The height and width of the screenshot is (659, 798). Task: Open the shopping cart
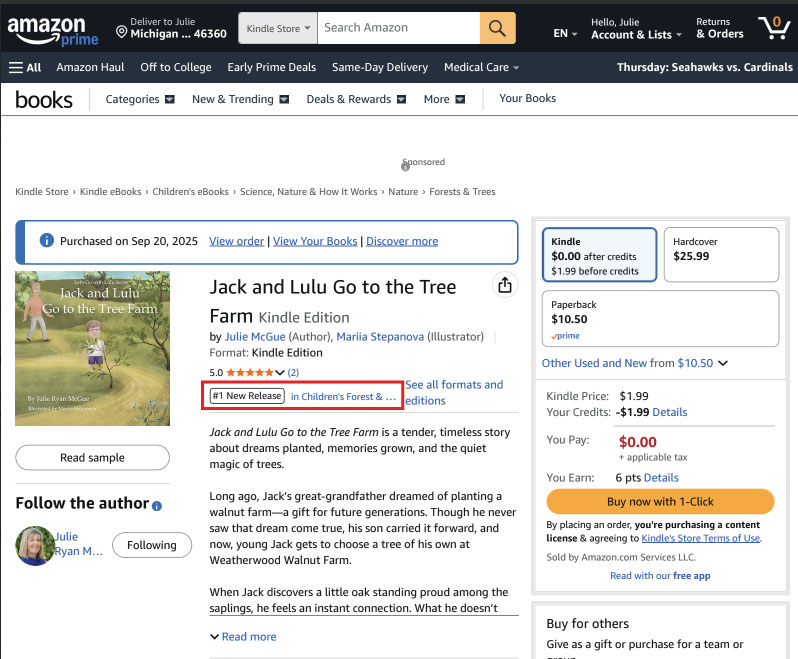click(773, 28)
